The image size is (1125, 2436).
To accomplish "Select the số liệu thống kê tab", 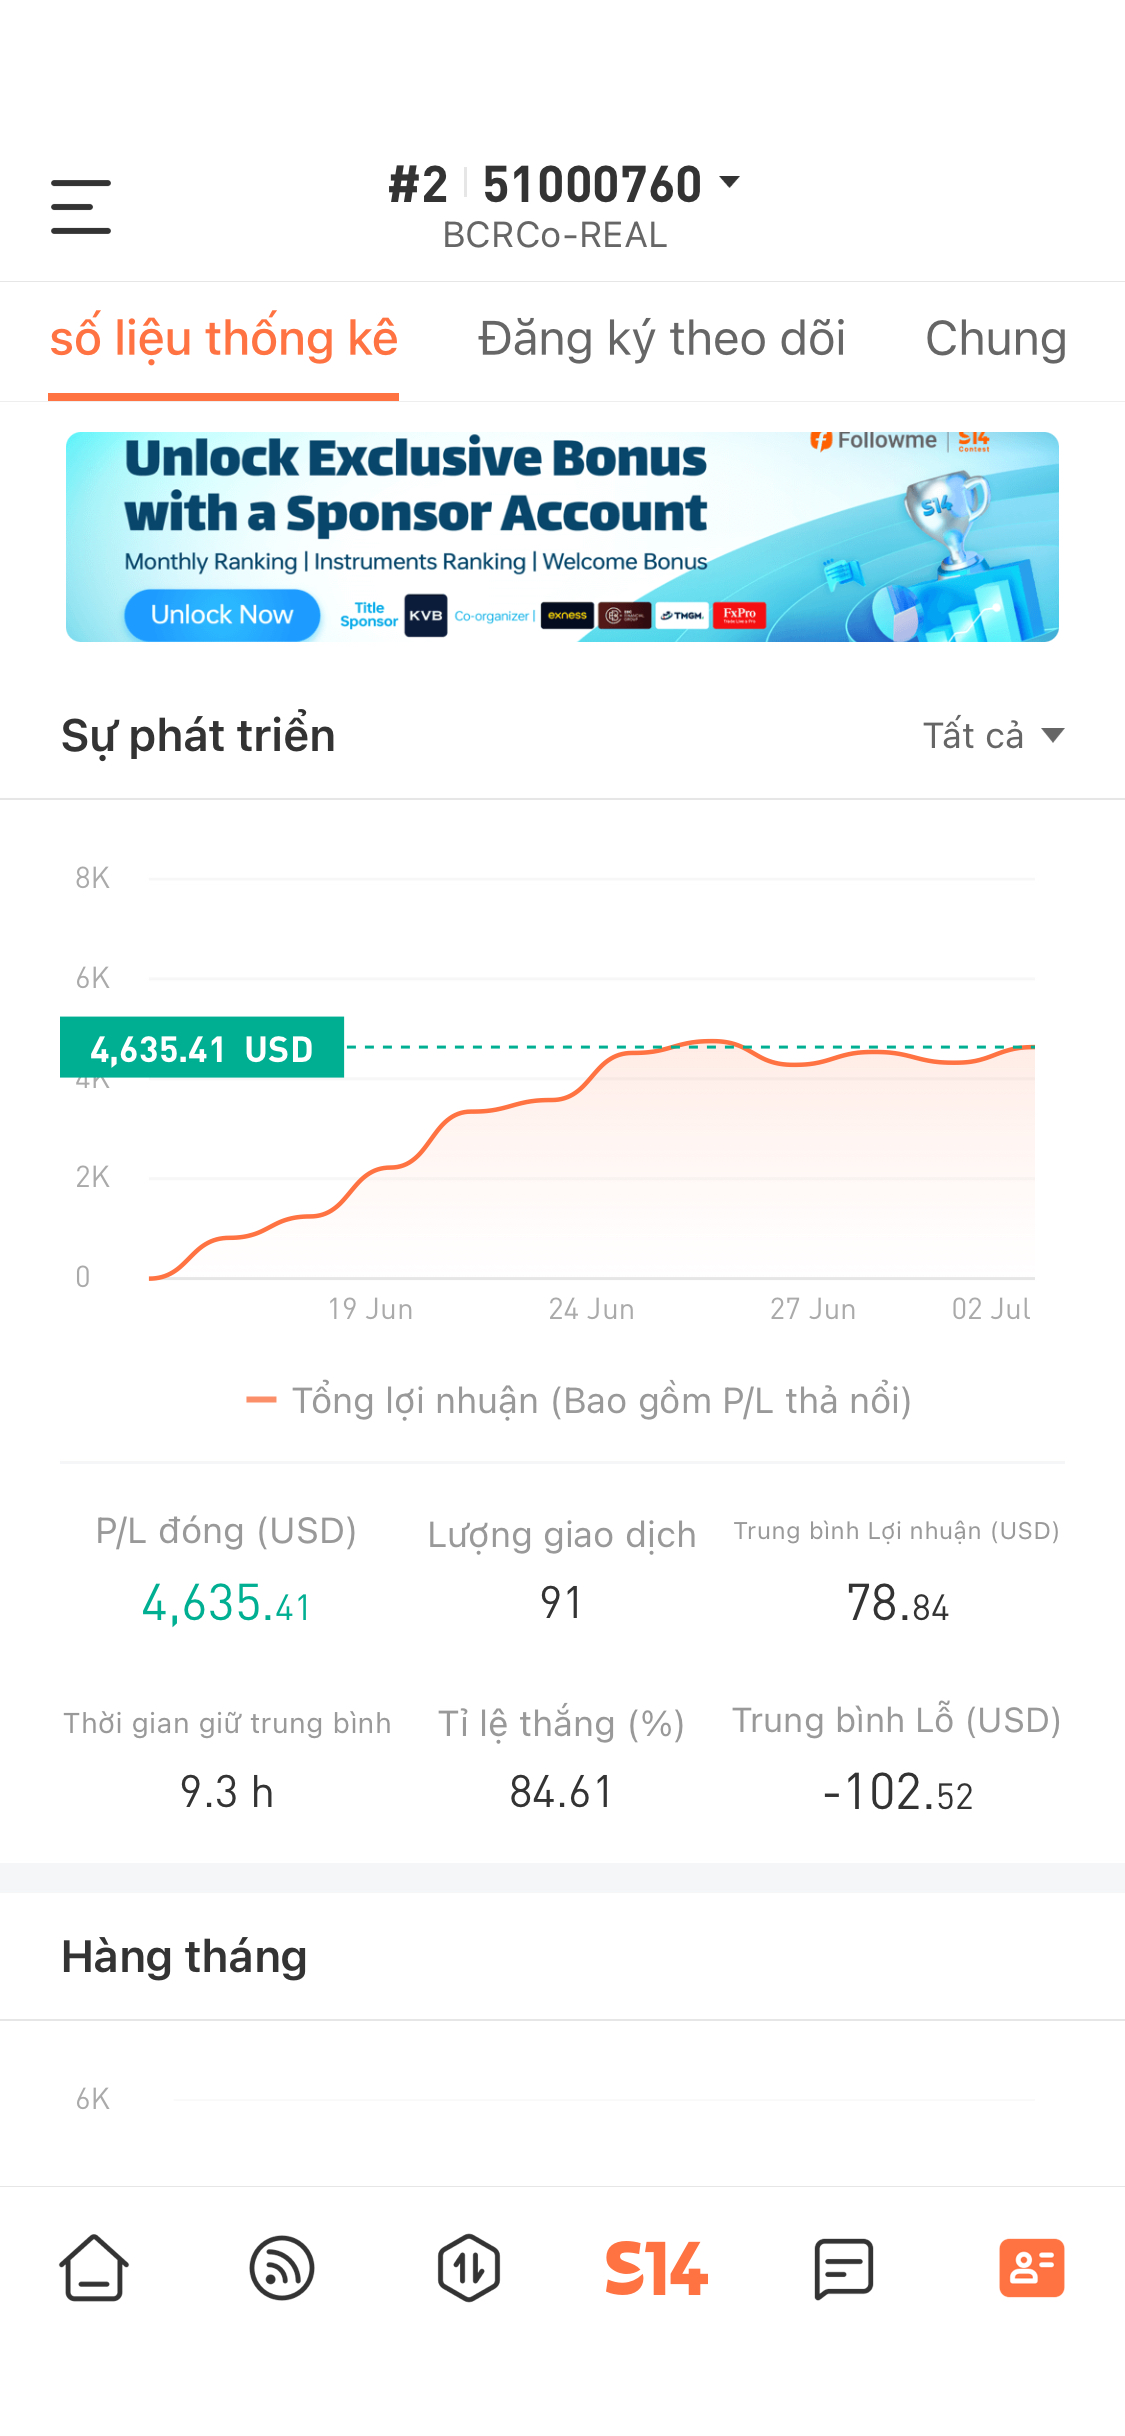I will pos(224,338).
